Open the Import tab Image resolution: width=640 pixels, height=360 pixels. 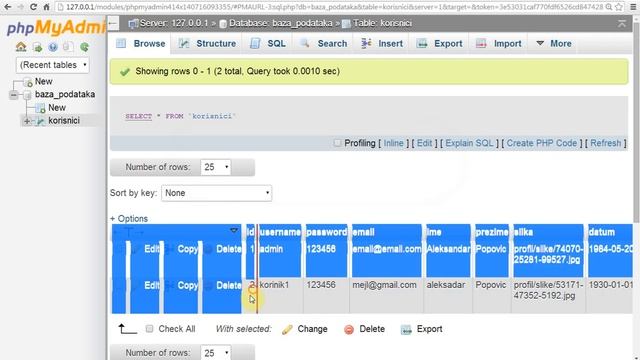(x=499, y=43)
